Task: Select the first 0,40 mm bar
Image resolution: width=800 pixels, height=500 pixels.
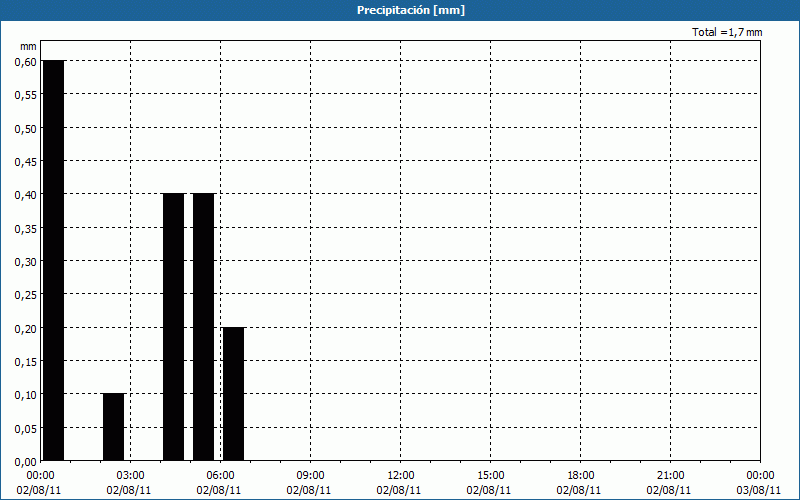Action: tap(173, 327)
